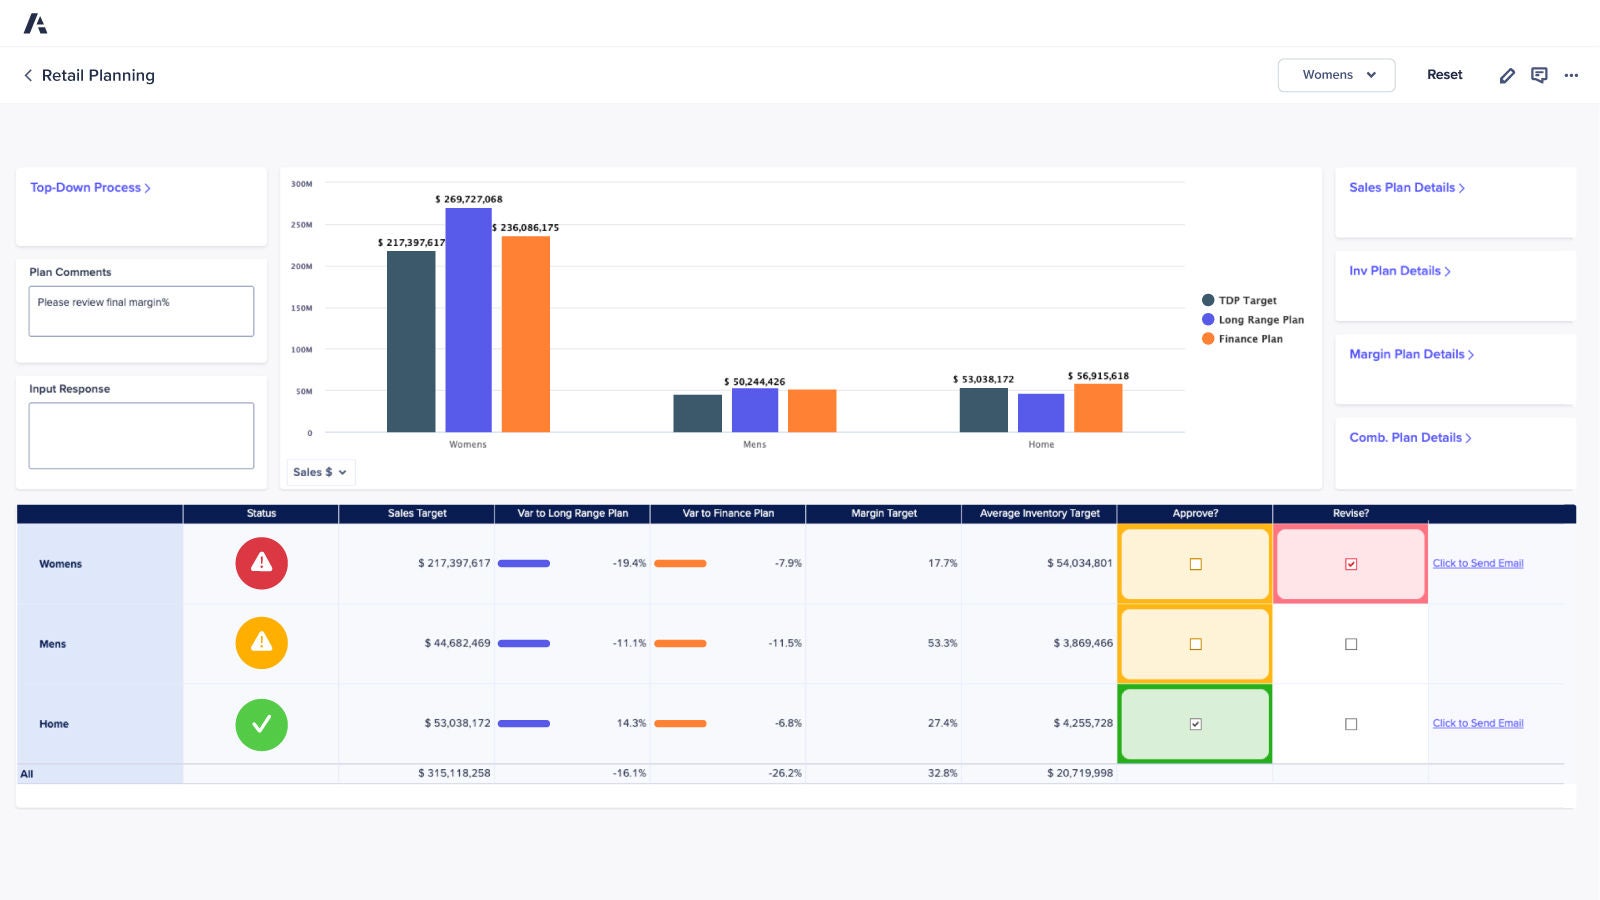Click the green check status icon for Home
Image resolution: width=1600 pixels, height=900 pixels.
(x=261, y=724)
